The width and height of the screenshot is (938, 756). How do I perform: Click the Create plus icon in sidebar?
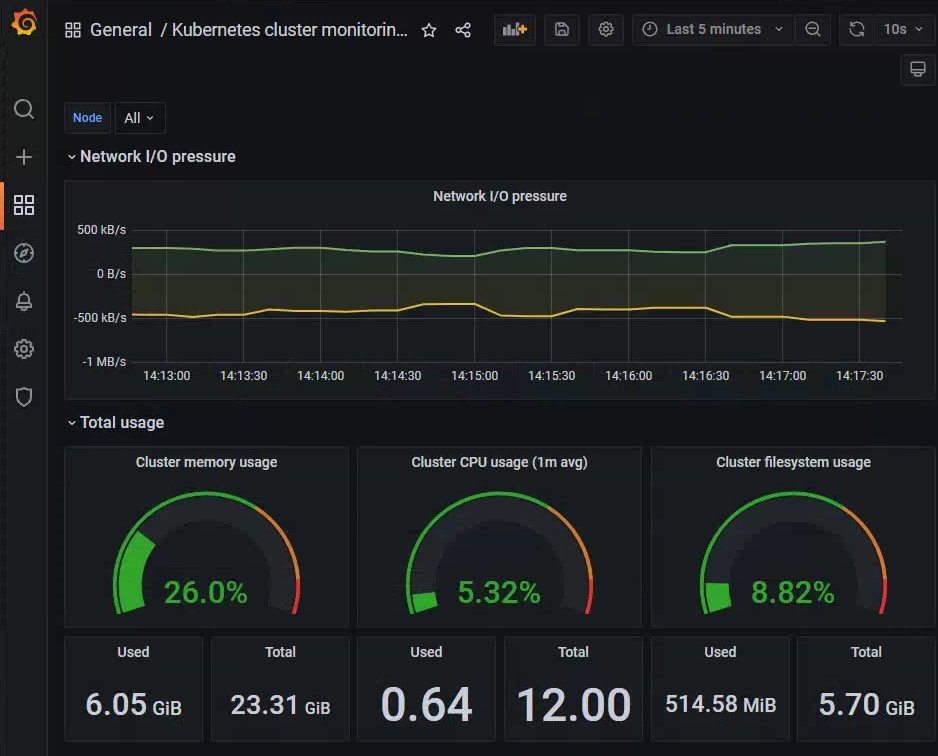coord(24,157)
